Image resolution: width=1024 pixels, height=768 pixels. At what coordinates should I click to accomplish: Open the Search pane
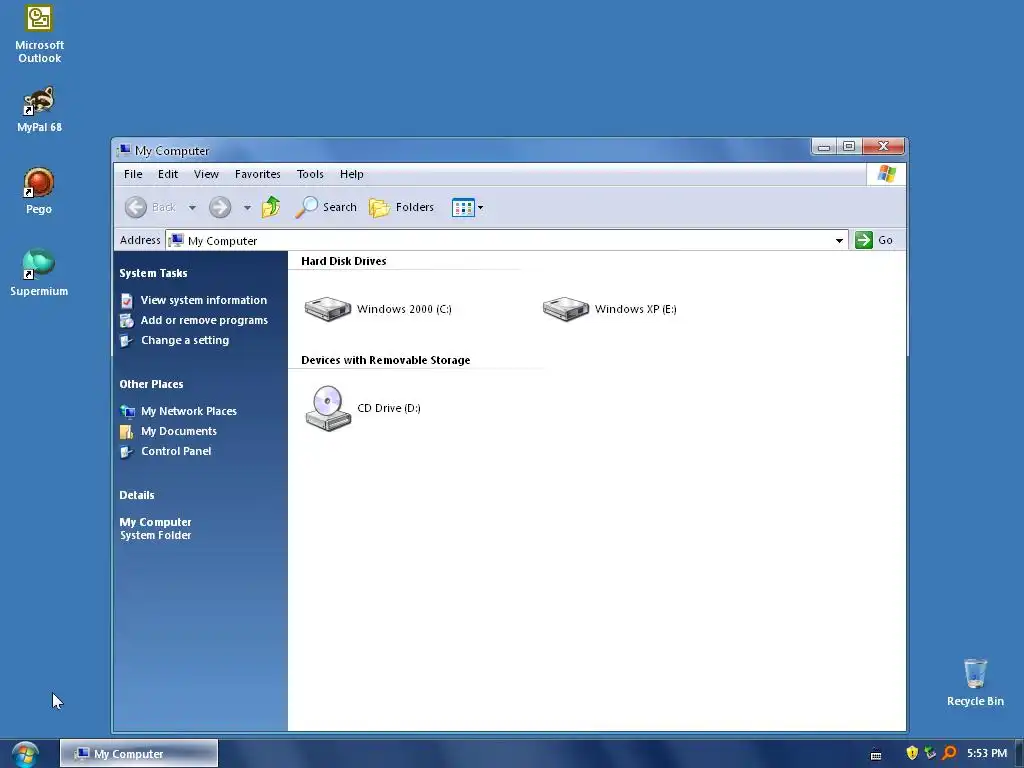click(326, 207)
